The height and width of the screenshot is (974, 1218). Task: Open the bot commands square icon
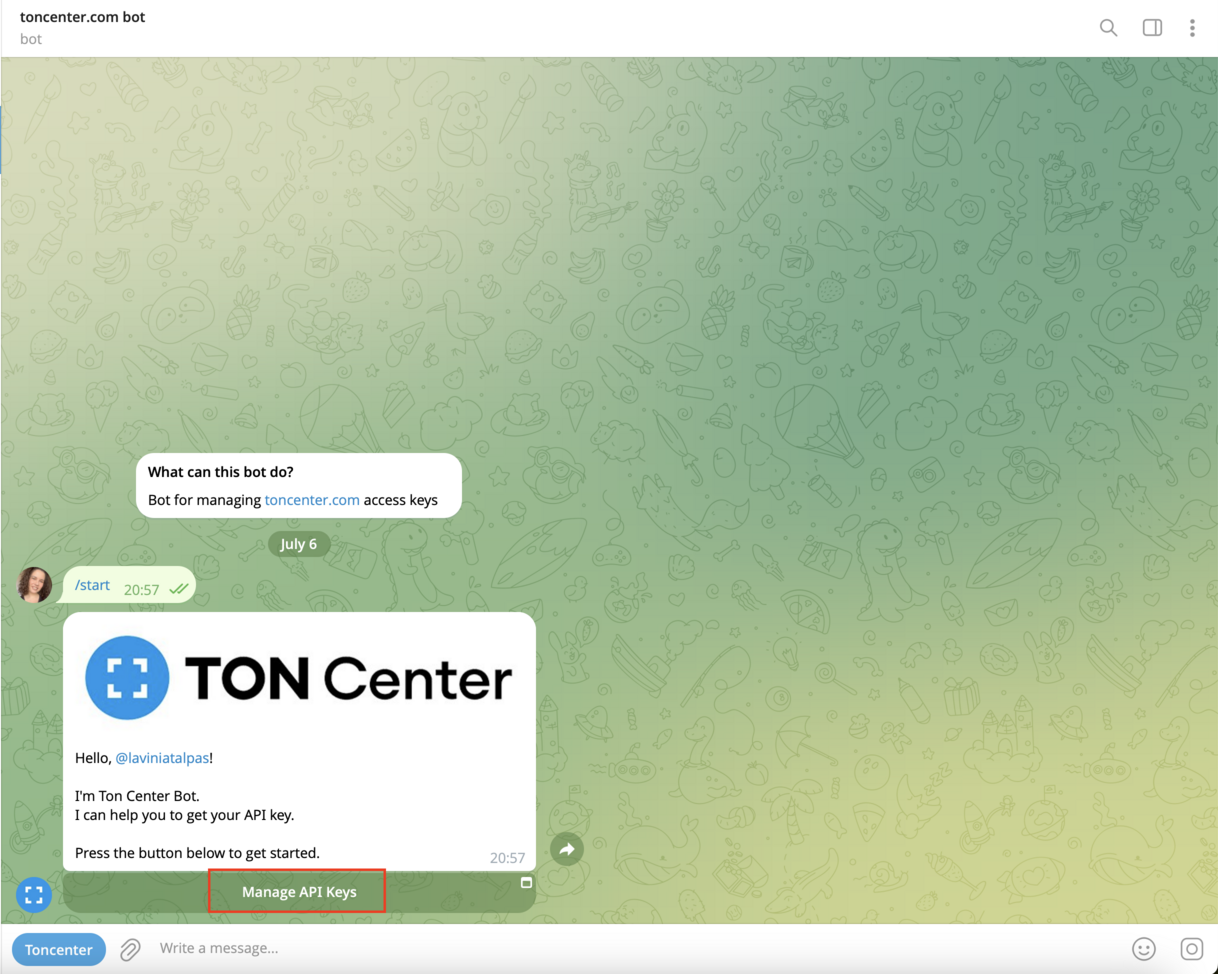click(x=1192, y=949)
